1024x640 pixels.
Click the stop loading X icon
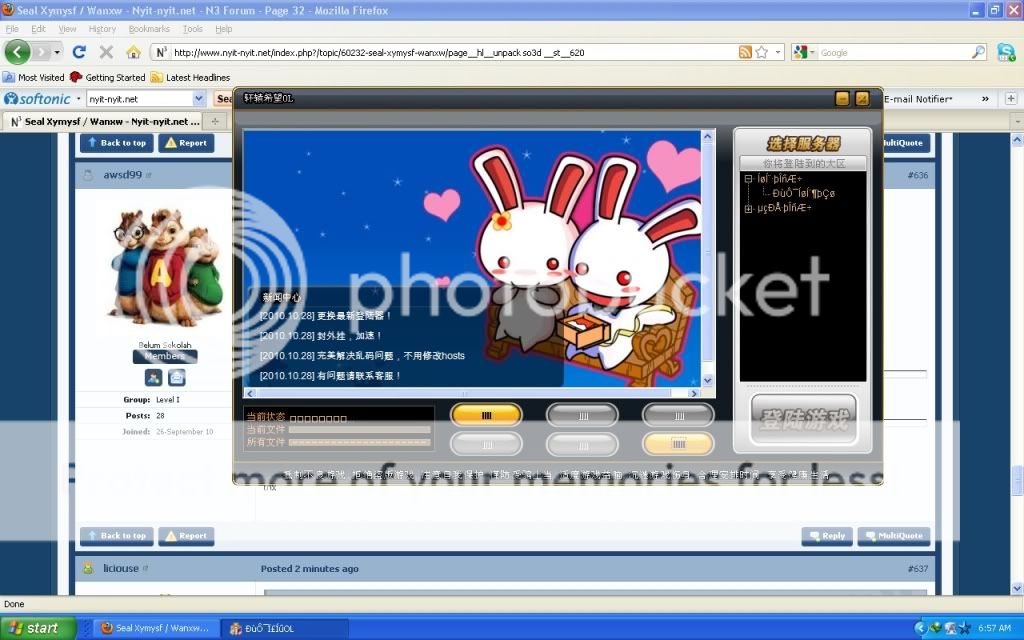click(106, 52)
